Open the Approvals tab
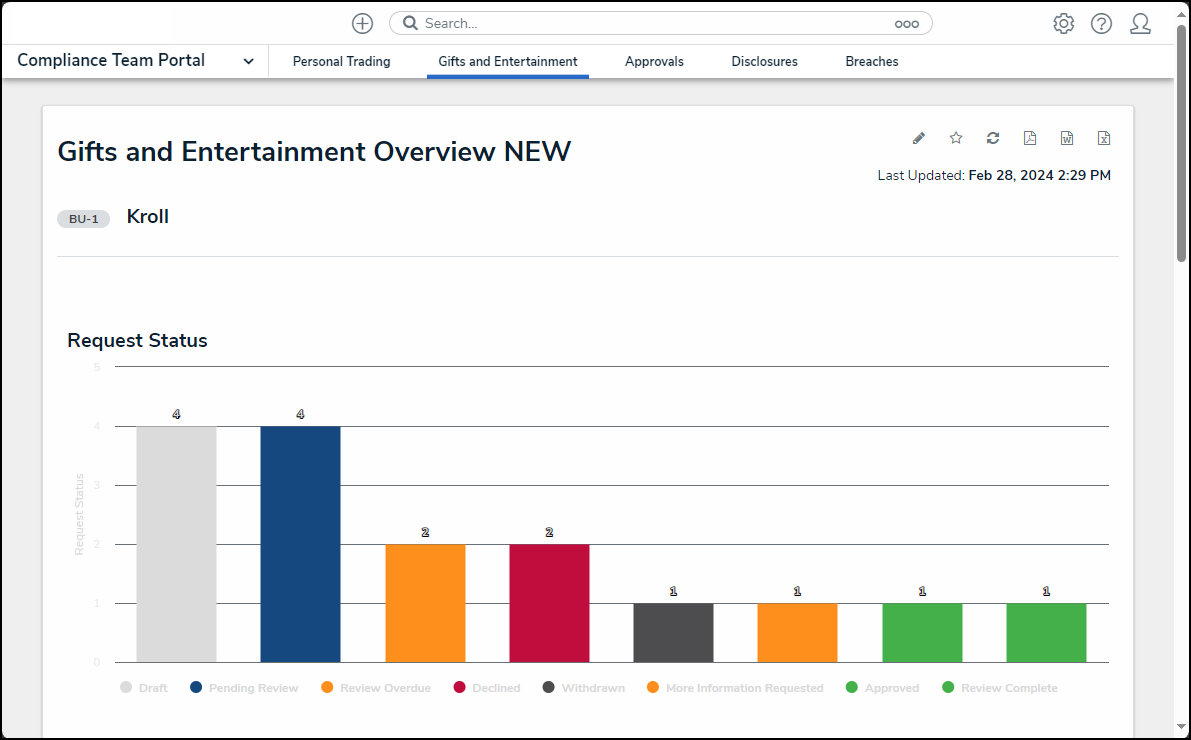The image size is (1191, 740). tap(654, 62)
